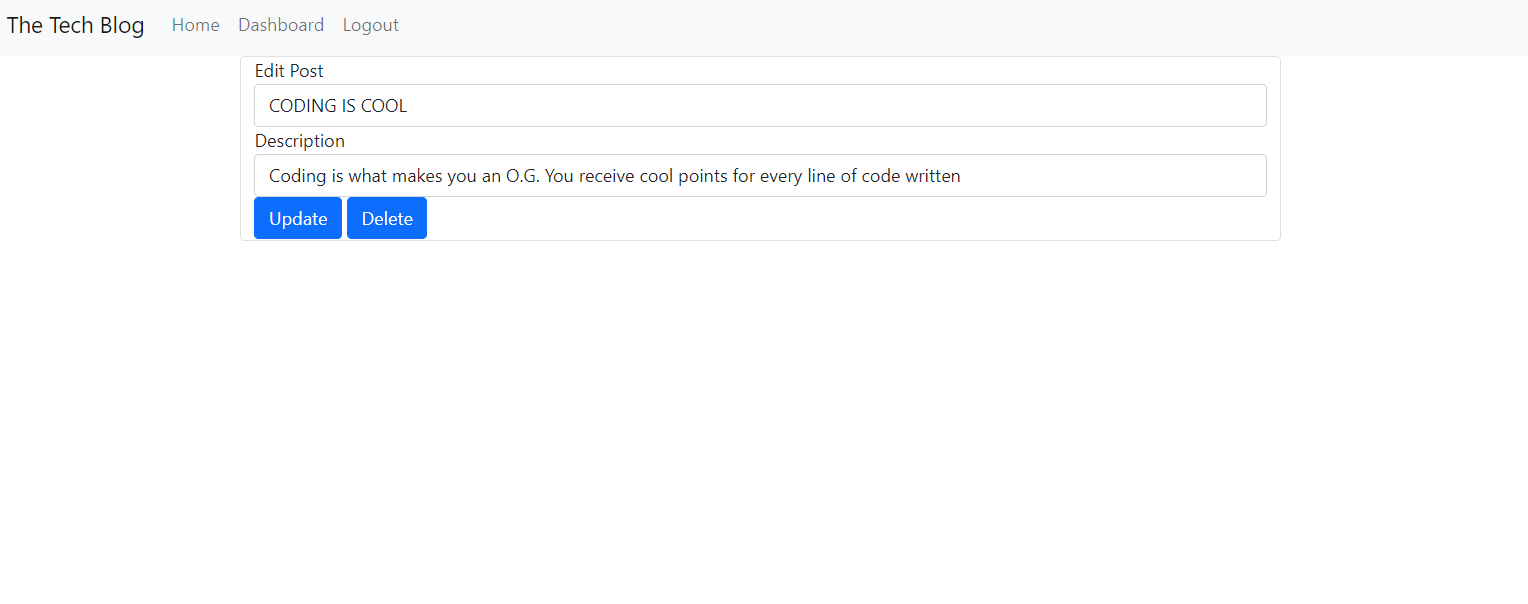Click the Edit Post form card

[760, 148]
